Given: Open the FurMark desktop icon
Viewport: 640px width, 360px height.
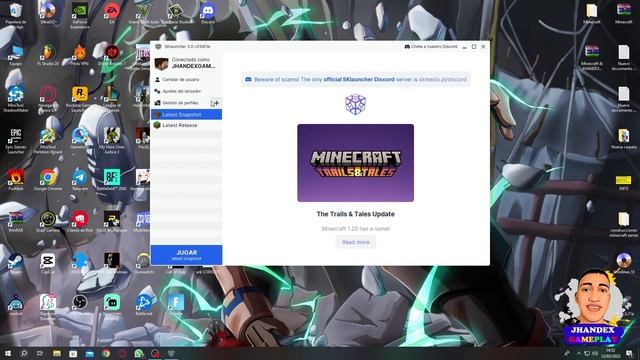Looking at the screenshot, I should [16, 180].
